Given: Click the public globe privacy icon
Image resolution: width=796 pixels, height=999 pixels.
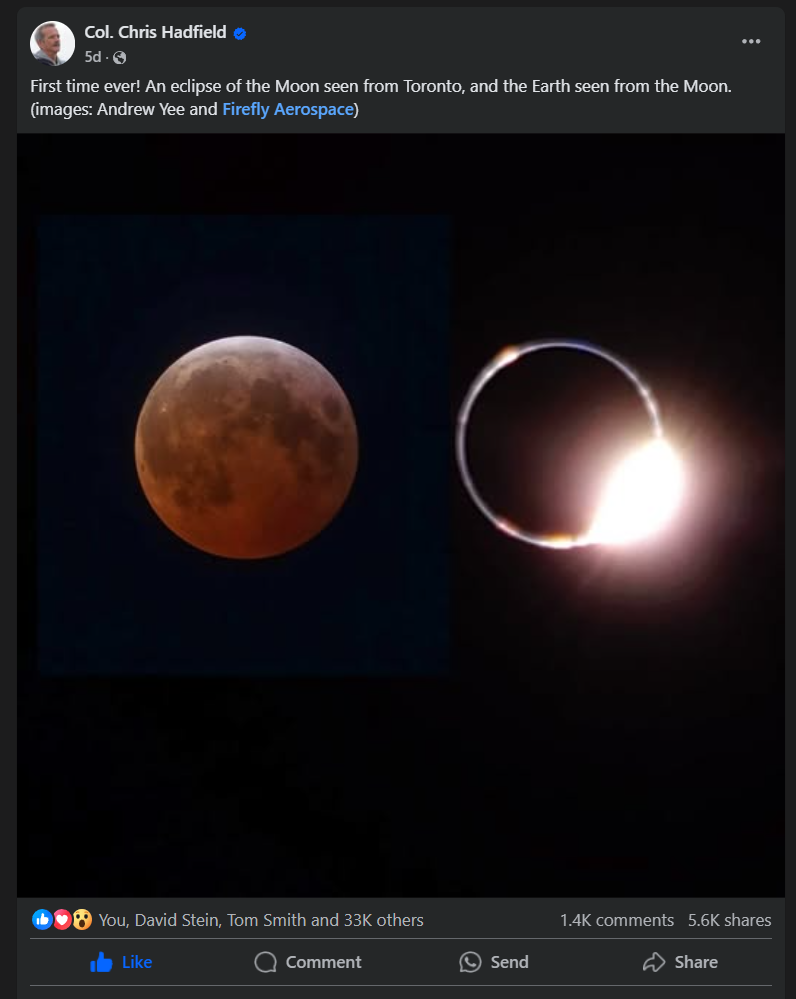Looking at the screenshot, I should [x=119, y=58].
